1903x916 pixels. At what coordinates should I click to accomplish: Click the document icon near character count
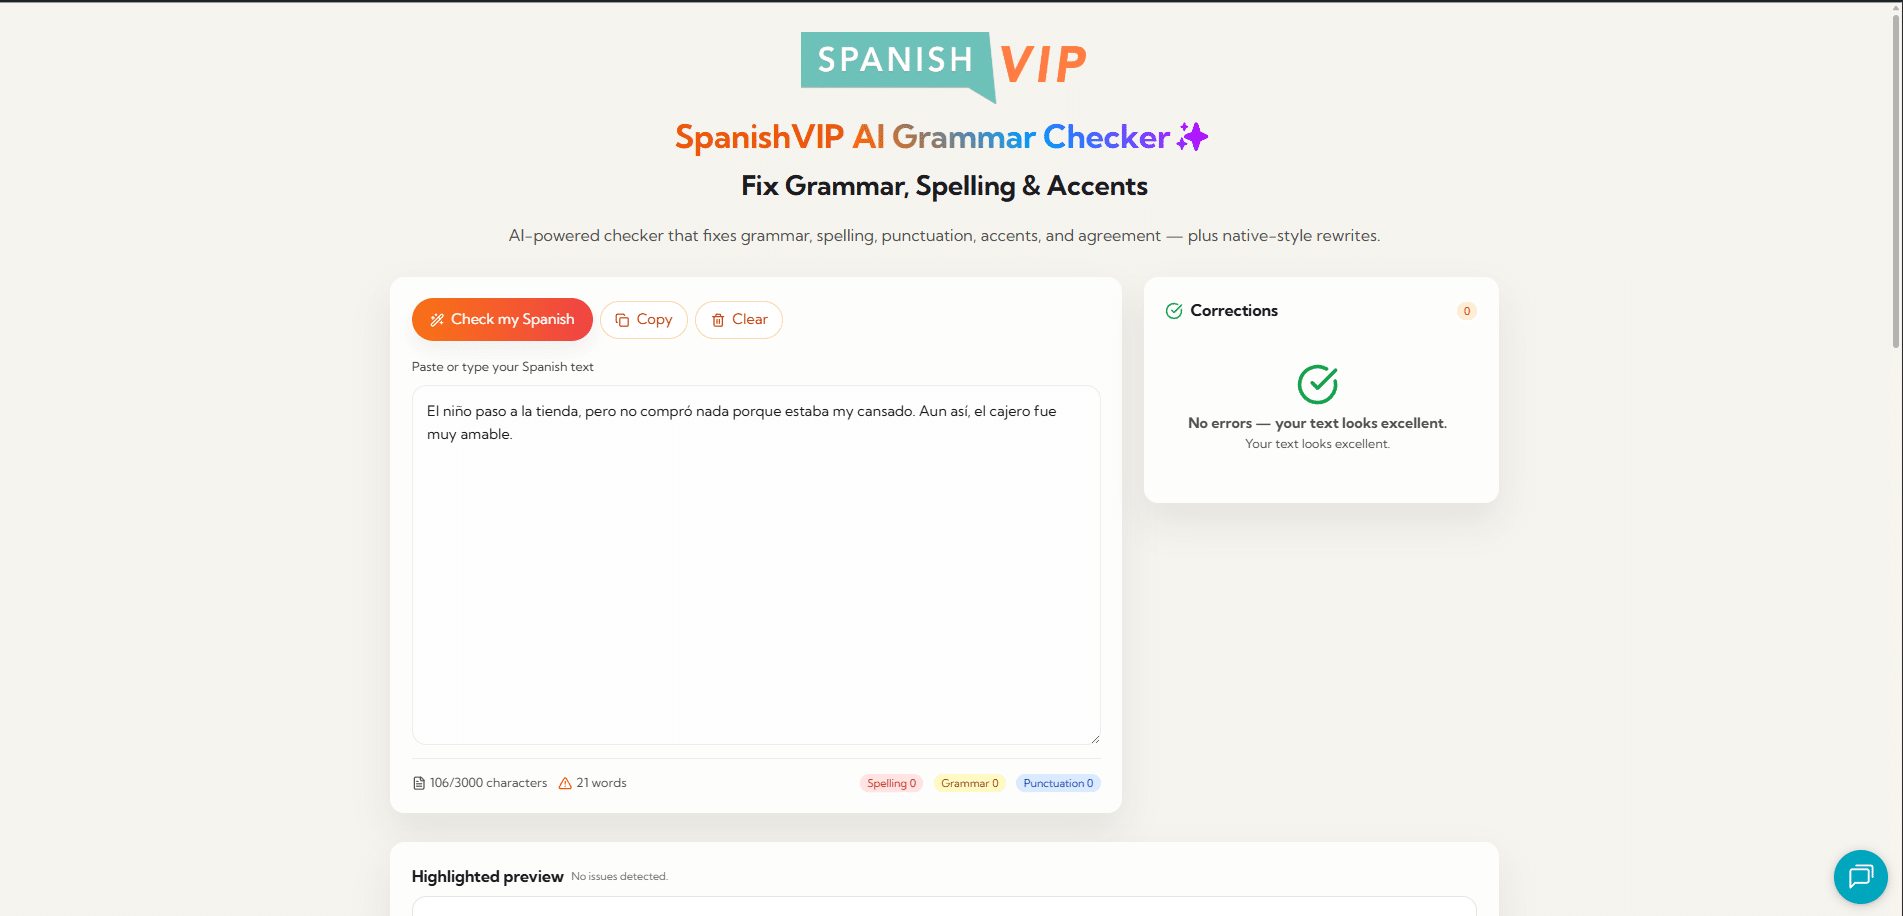pos(418,782)
